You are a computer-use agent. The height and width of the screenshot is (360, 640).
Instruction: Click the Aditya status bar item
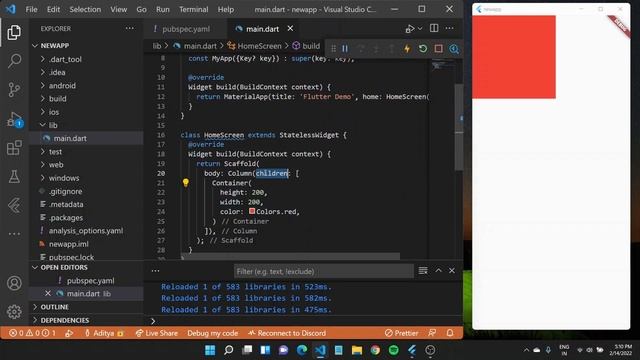point(104,333)
